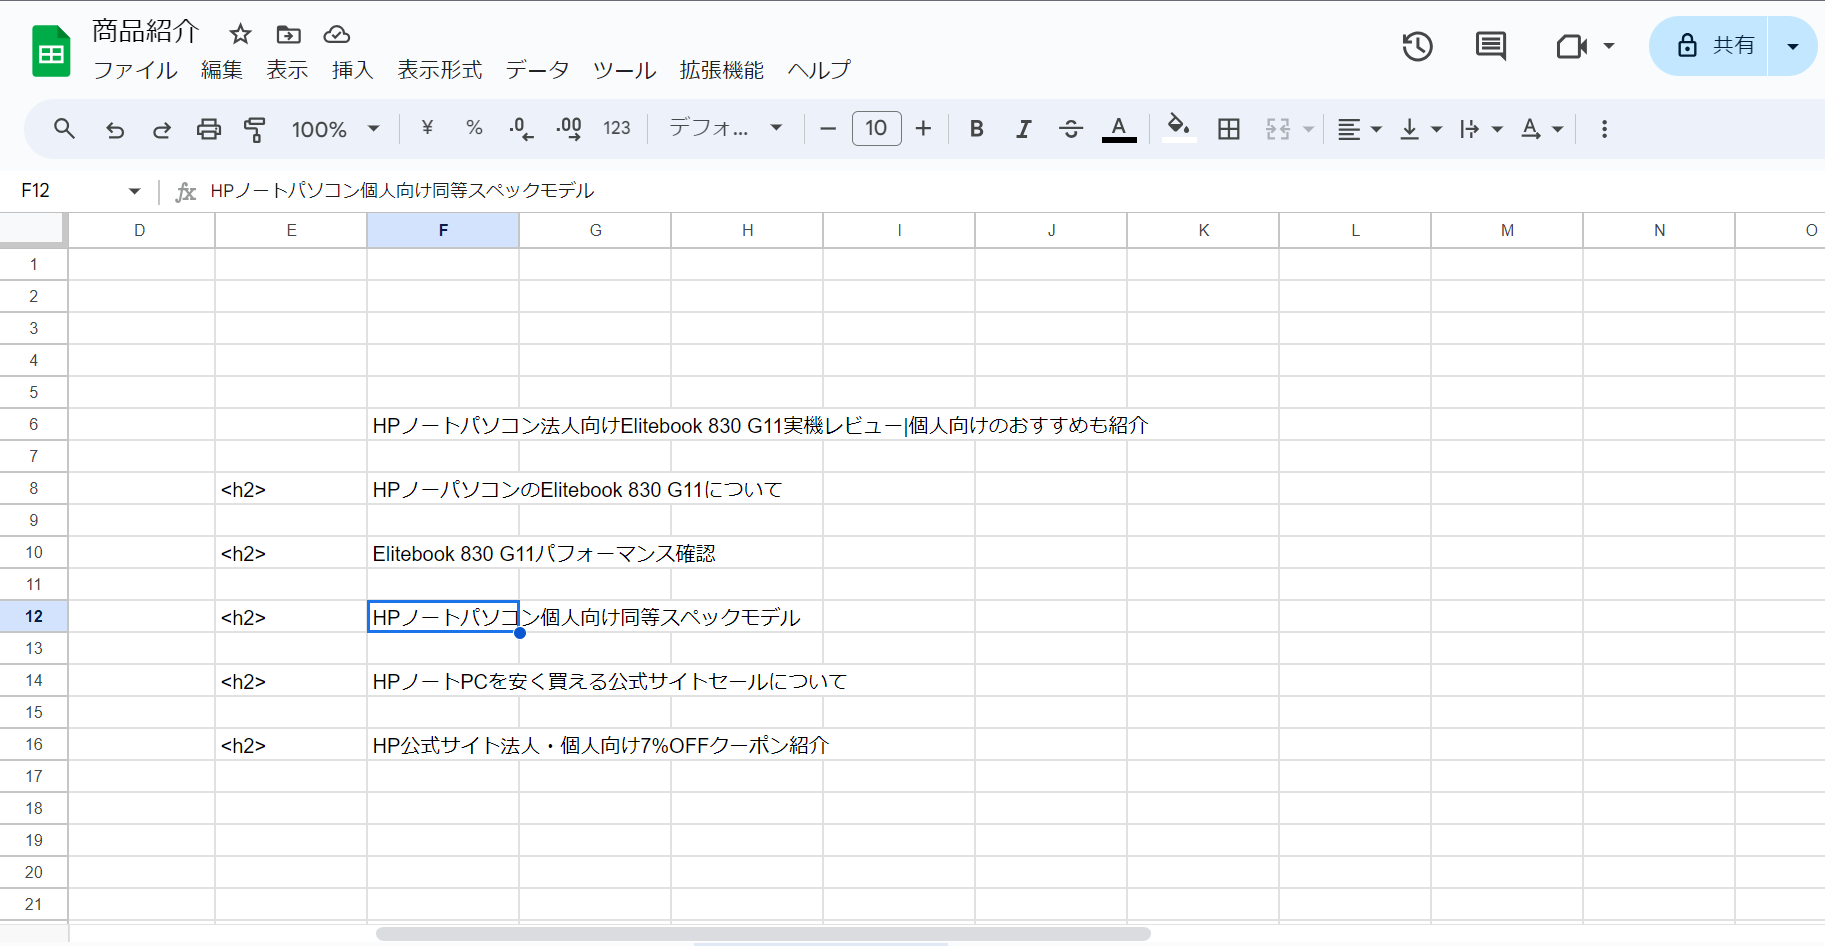This screenshot has height=946, width=1825.
Task: Open the データ menu
Action: pos(537,70)
